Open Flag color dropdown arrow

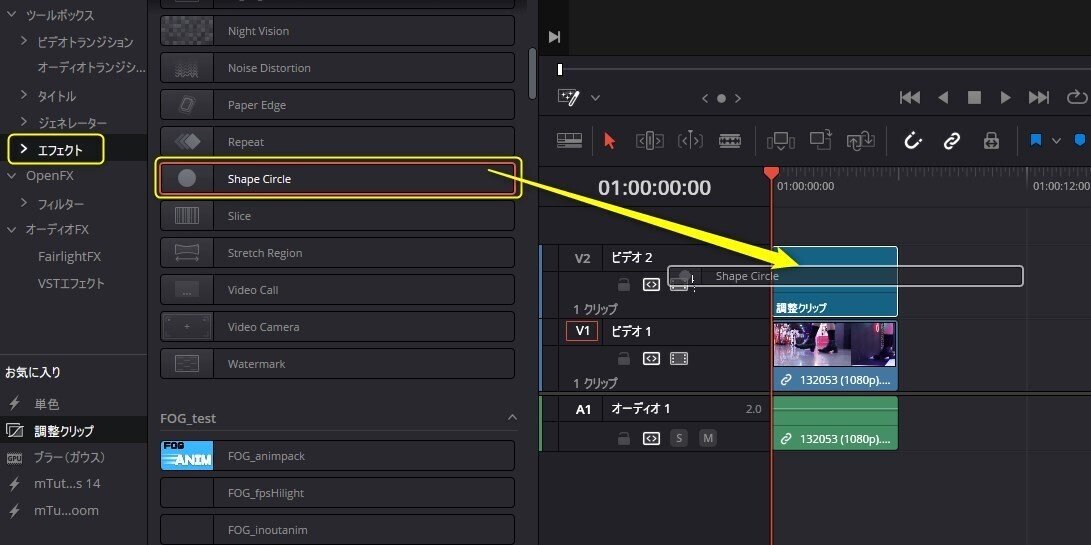1056,141
